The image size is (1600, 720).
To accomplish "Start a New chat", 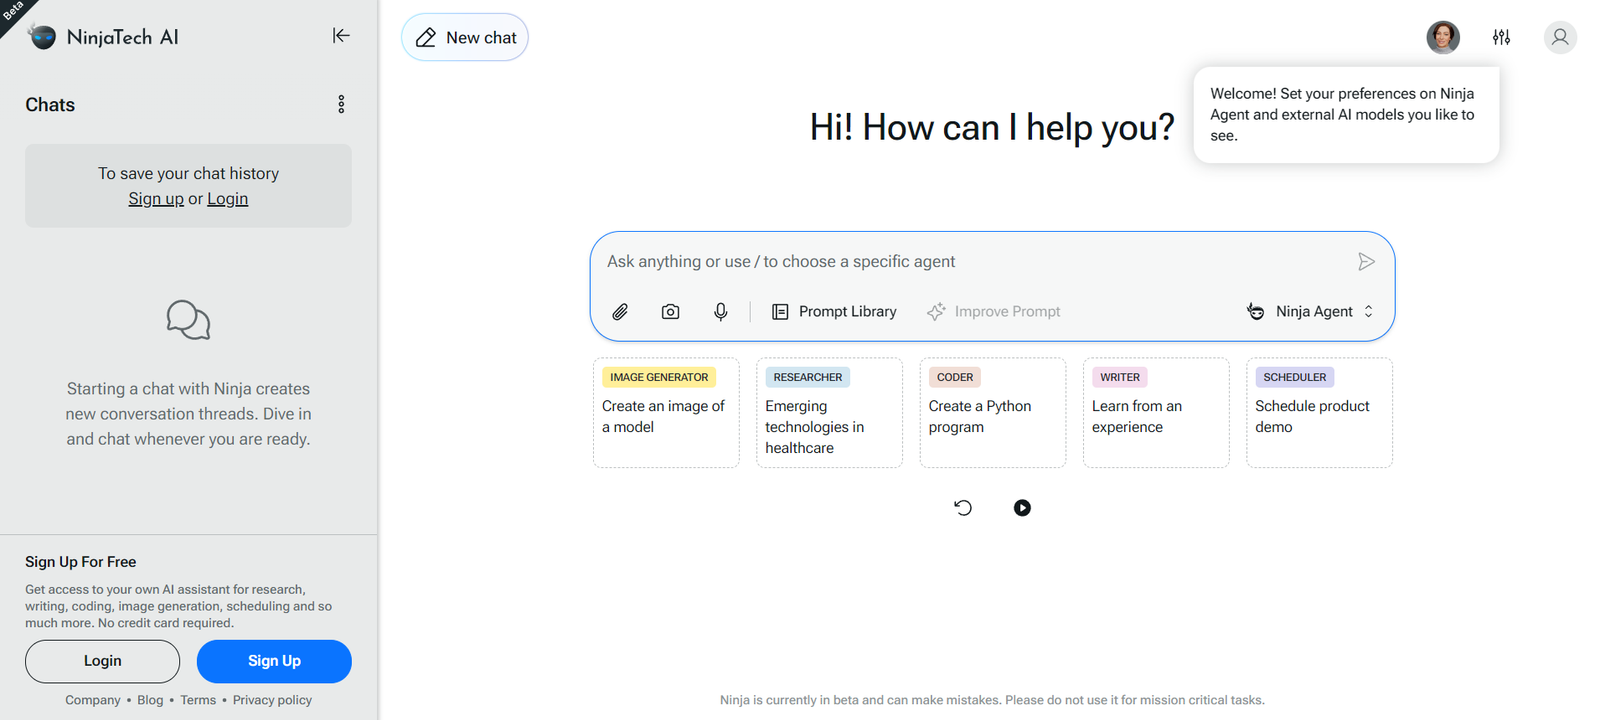I will (465, 38).
